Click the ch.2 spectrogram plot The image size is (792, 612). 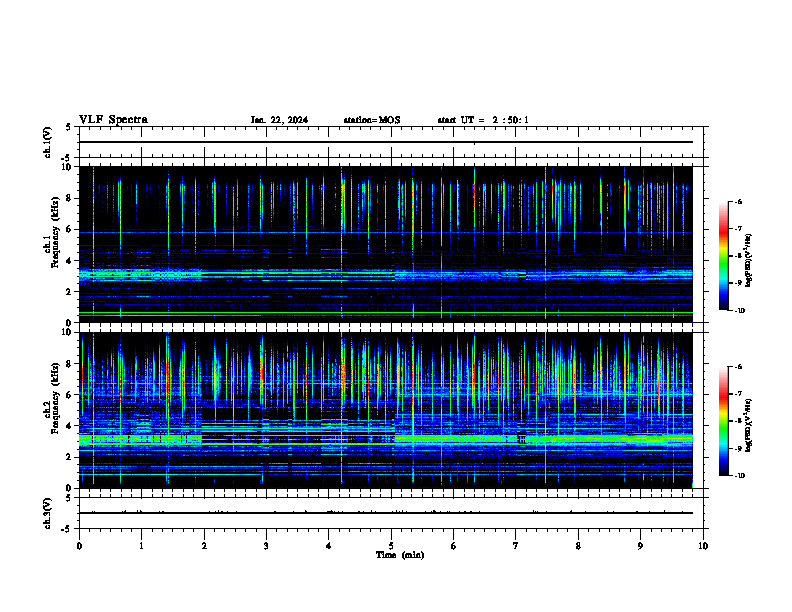(x=385, y=410)
